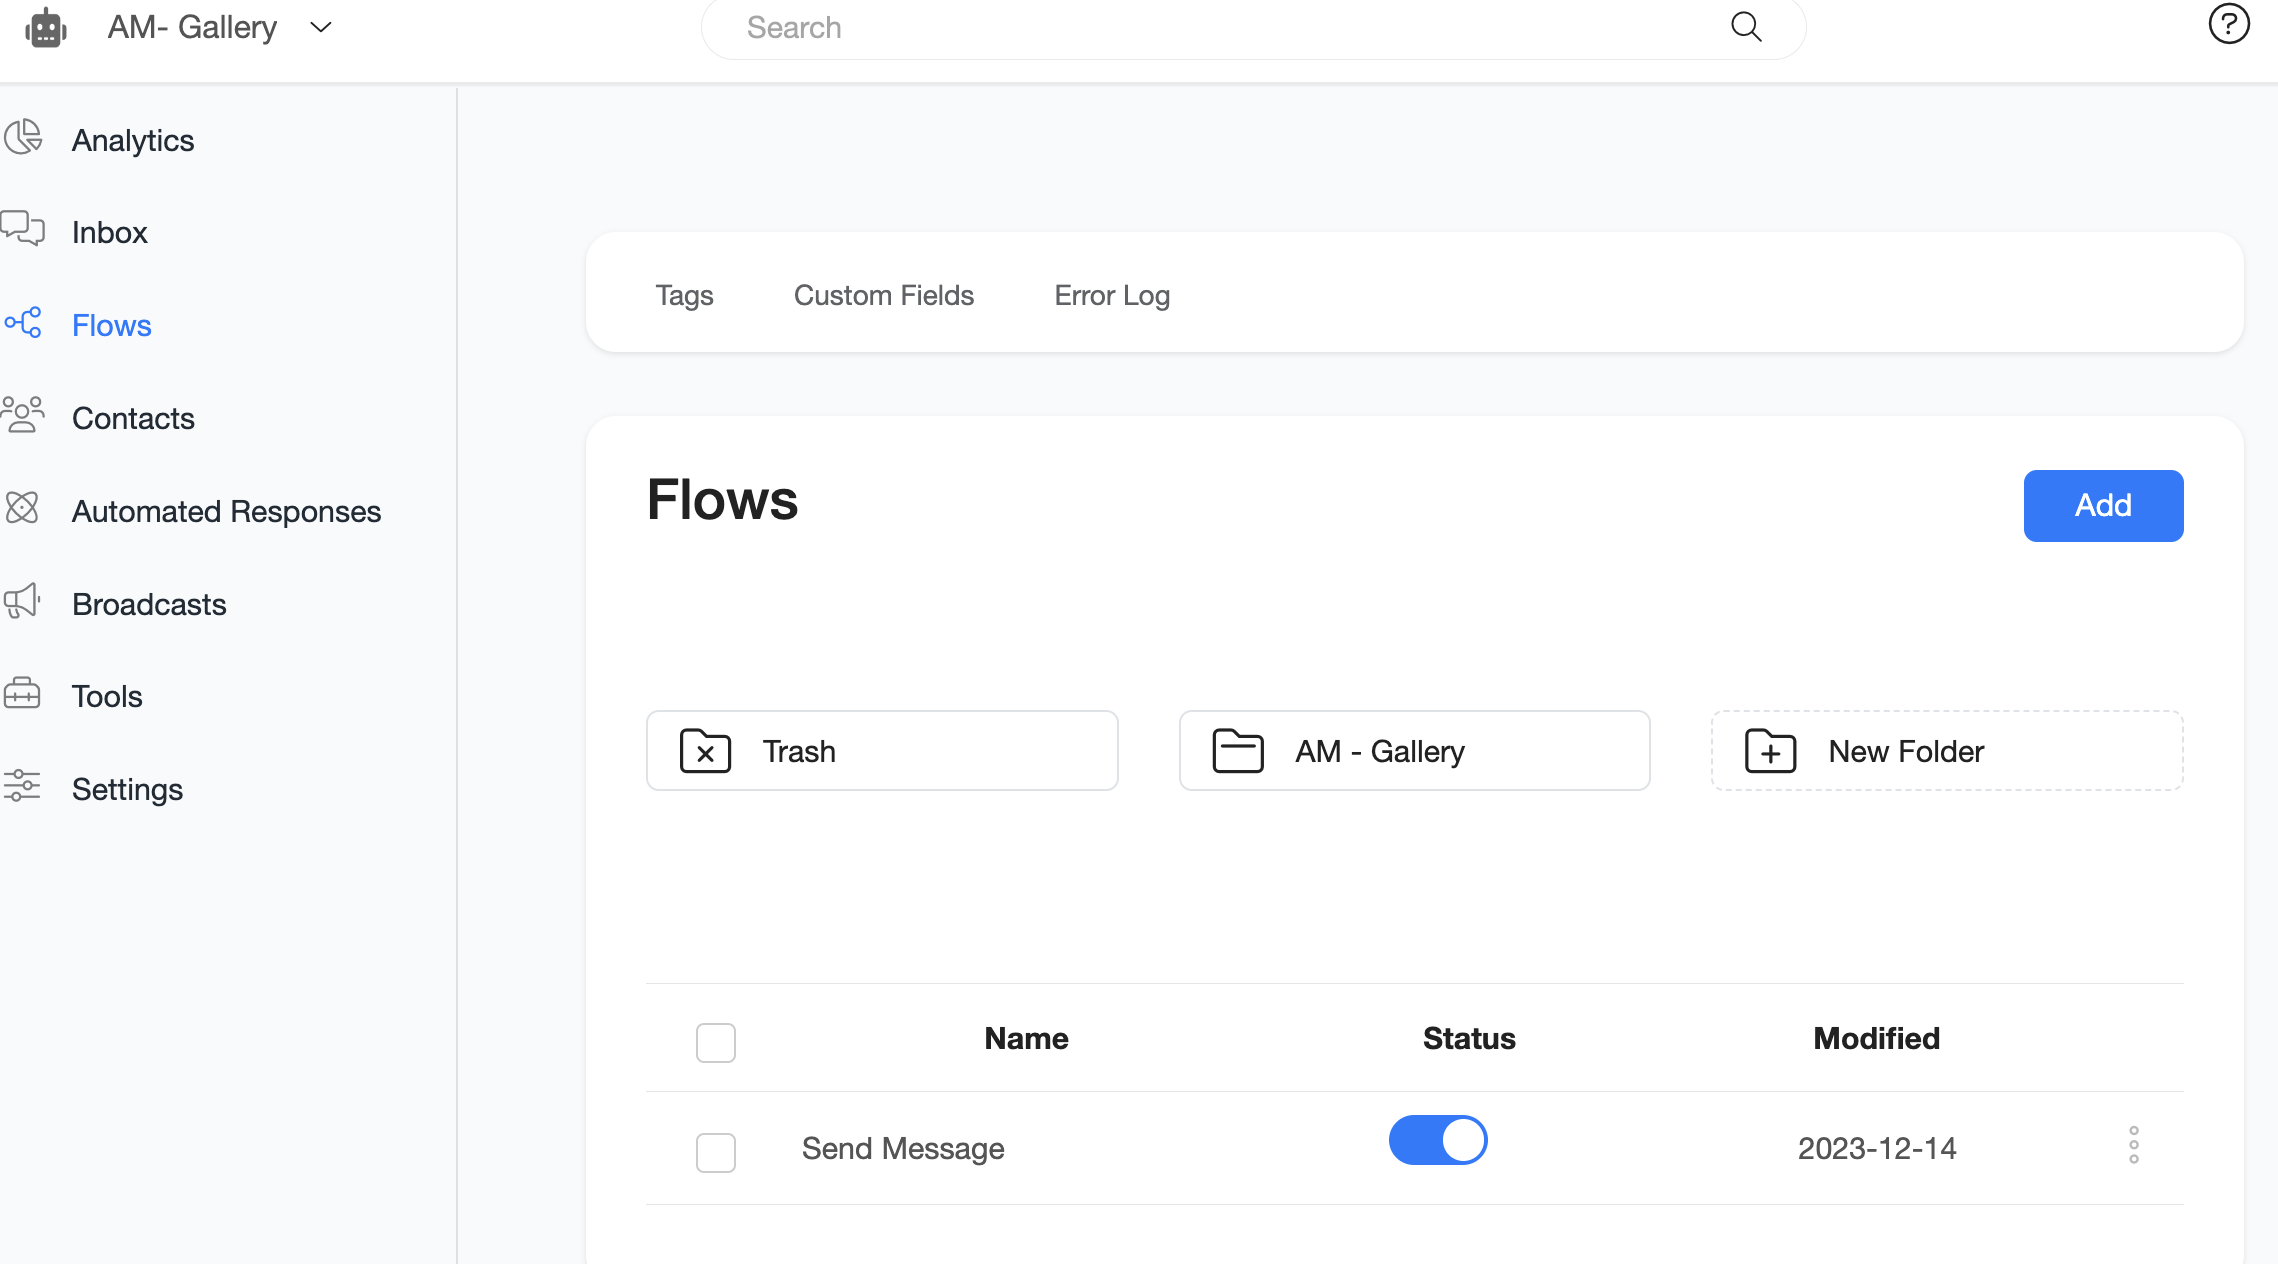Click the Broadcasts megaphone icon
This screenshot has width=2278, height=1264.
point(22,601)
